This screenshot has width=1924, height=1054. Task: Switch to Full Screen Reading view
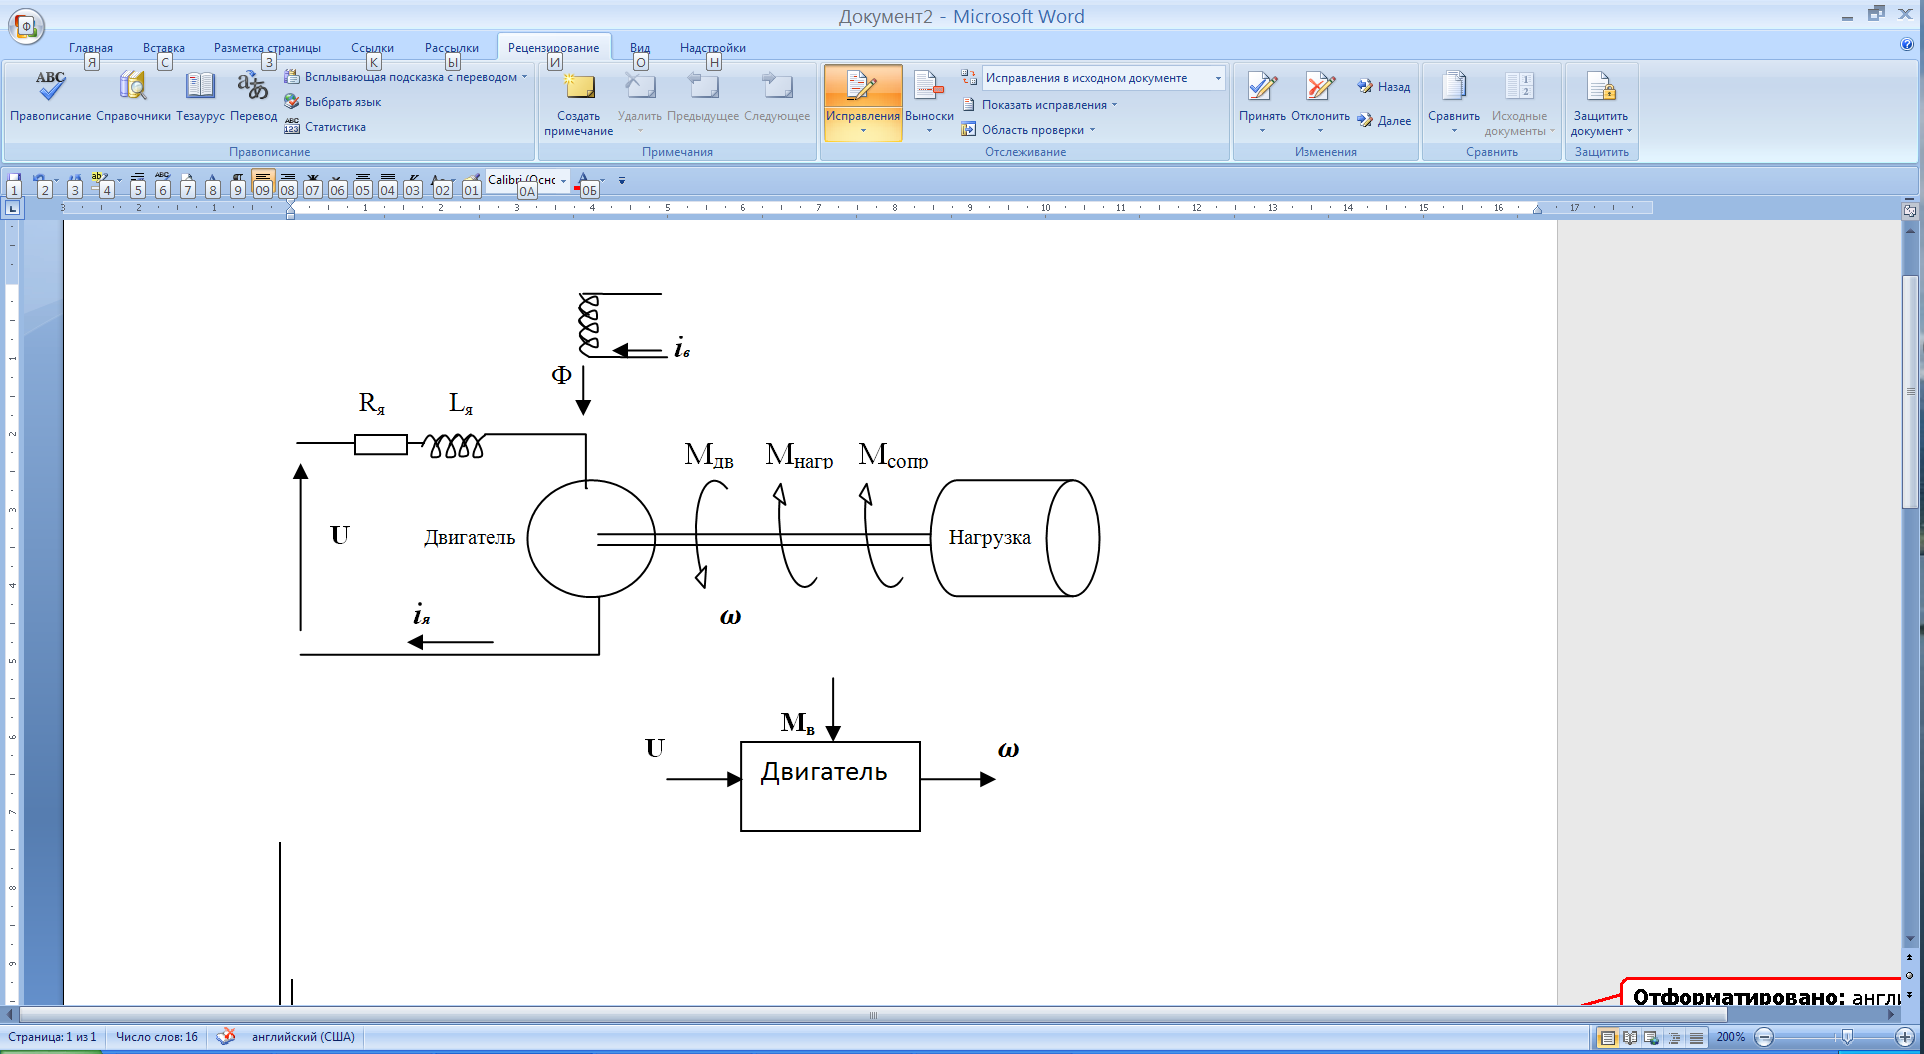click(1630, 1037)
